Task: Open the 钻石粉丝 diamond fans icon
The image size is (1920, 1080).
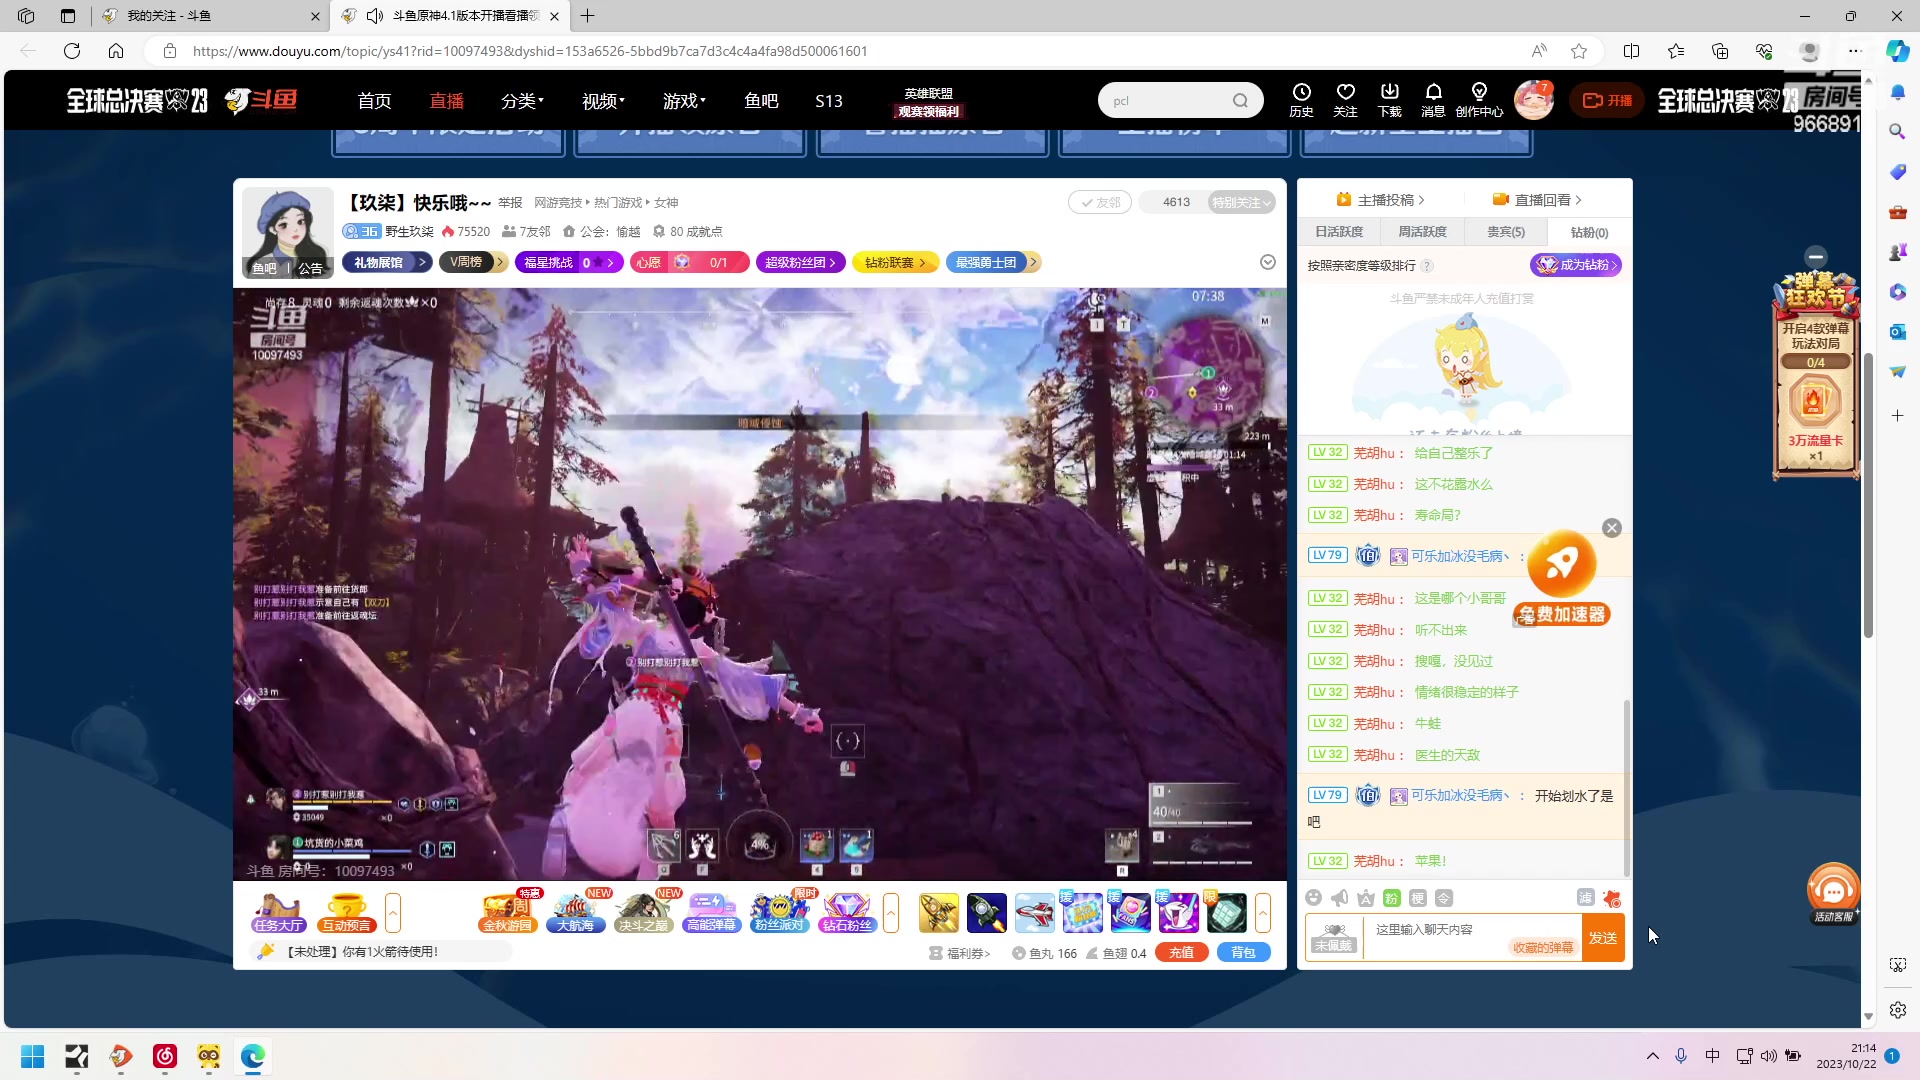Action: 847,912
